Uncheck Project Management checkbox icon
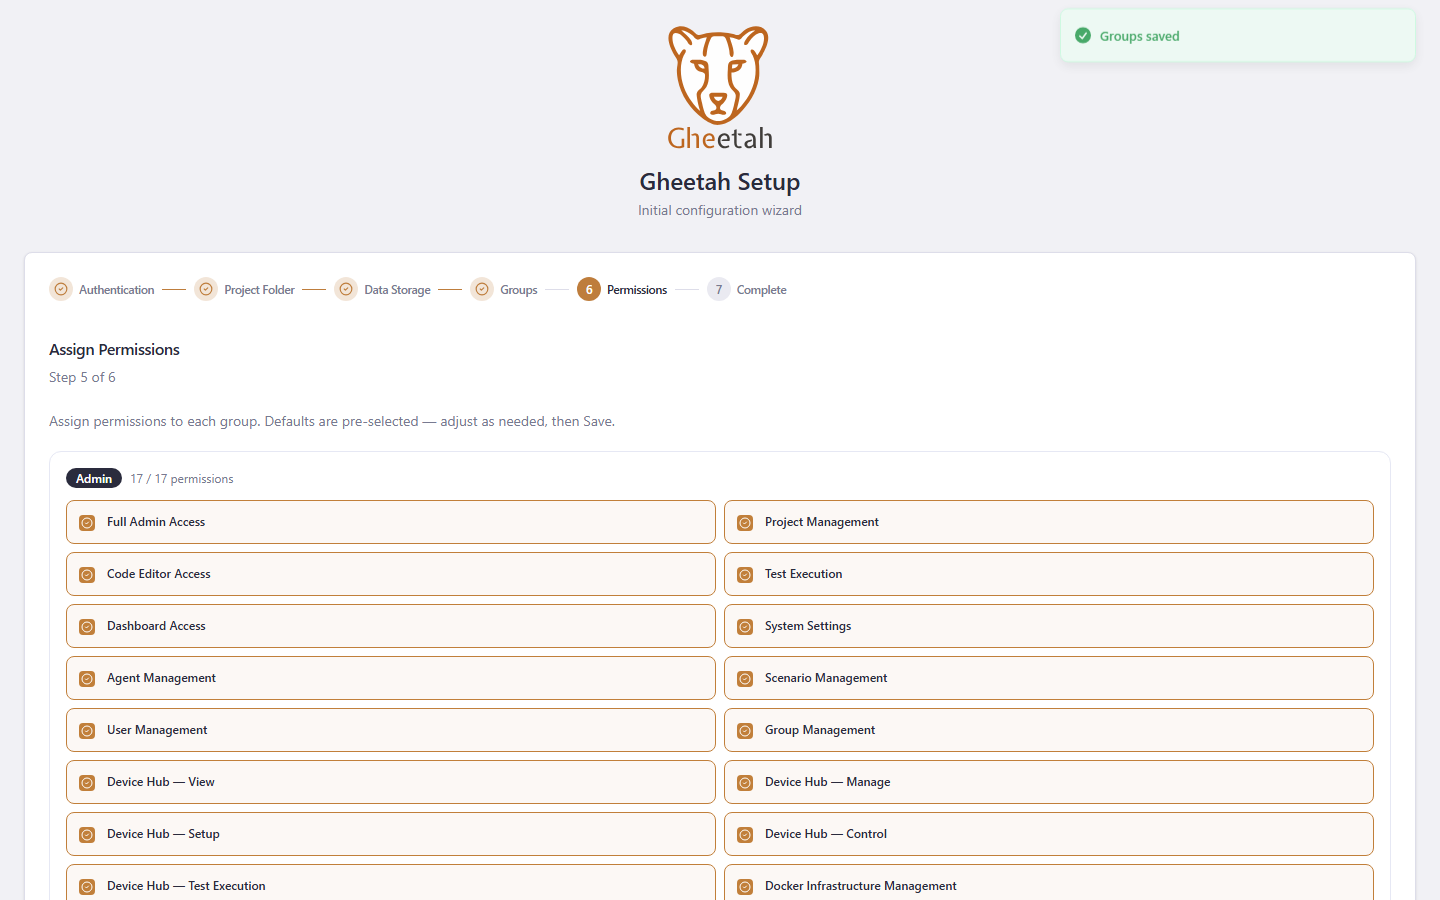 pos(745,522)
